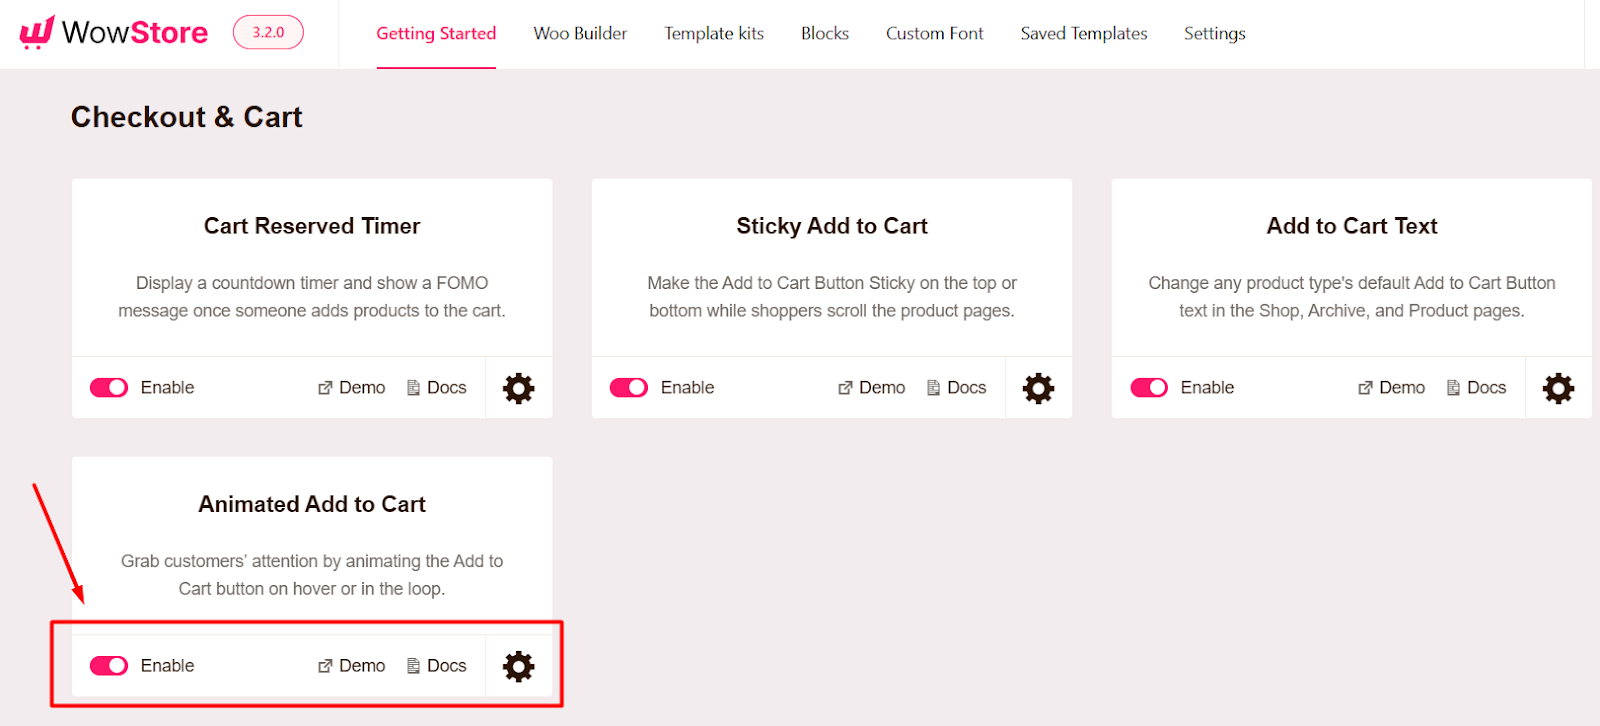1600x726 pixels.
Task: Open settings gear on Add to Cart Text
Action: 1557,388
